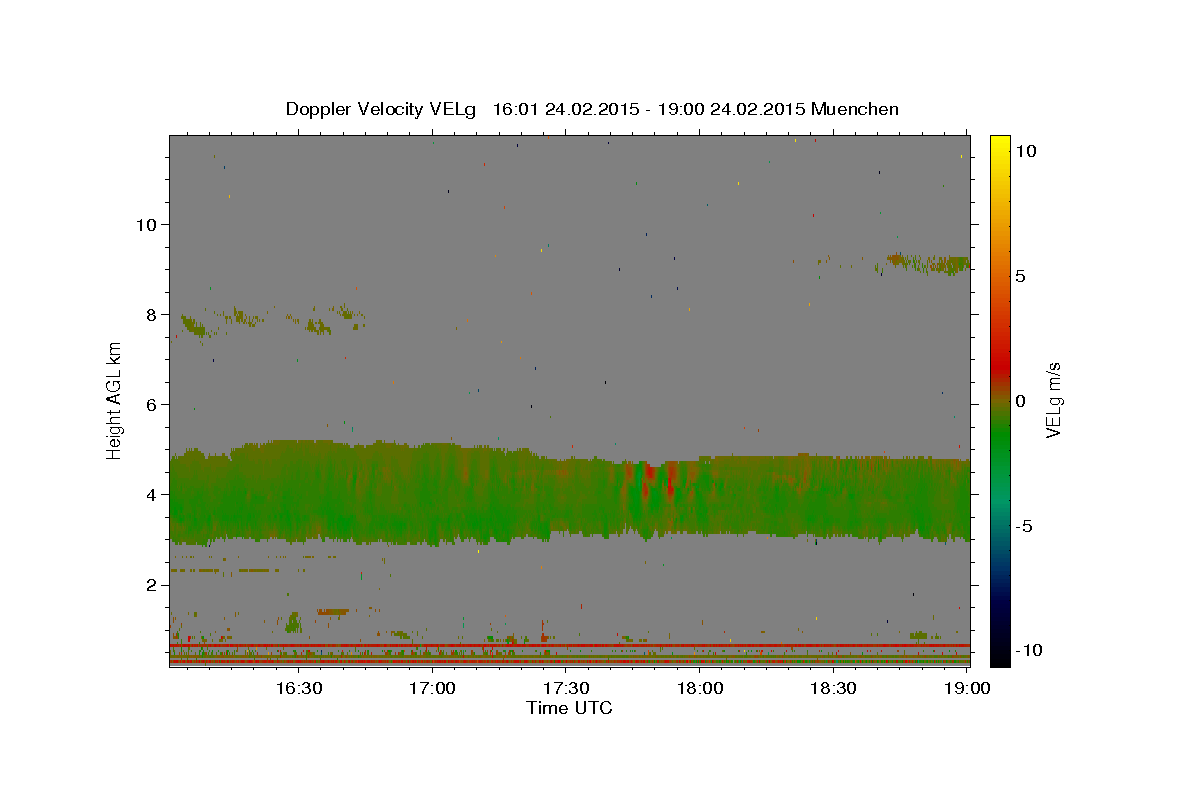Image resolution: width=1200 pixels, height=800 pixels.
Task: Click the 18:30 time tick label
Action: tap(834, 688)
